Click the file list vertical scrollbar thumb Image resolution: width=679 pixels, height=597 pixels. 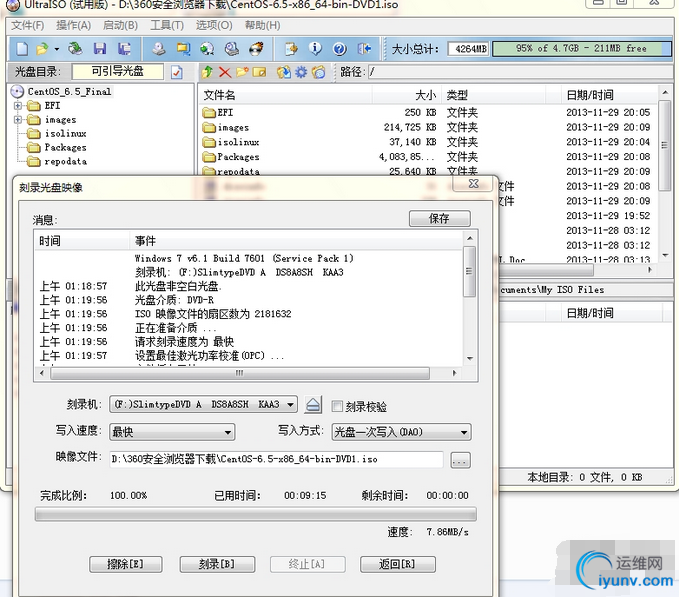664,145
